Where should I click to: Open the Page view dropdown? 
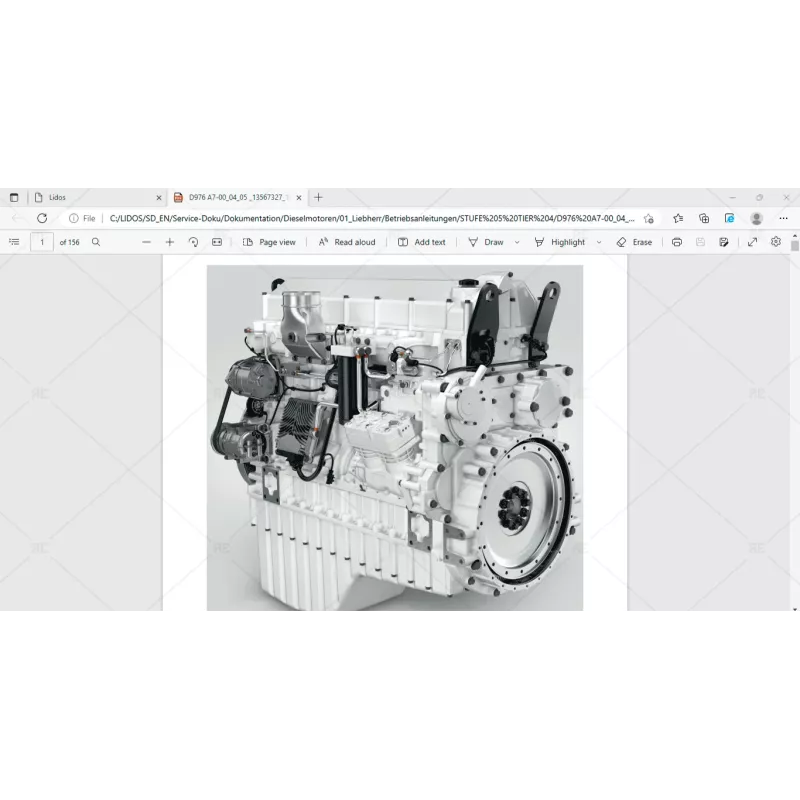(x=268, y=241)
